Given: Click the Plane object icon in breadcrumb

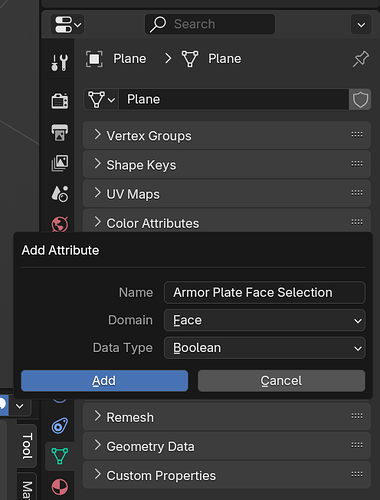Looking at the screenshot, I should tap(94, 59).
